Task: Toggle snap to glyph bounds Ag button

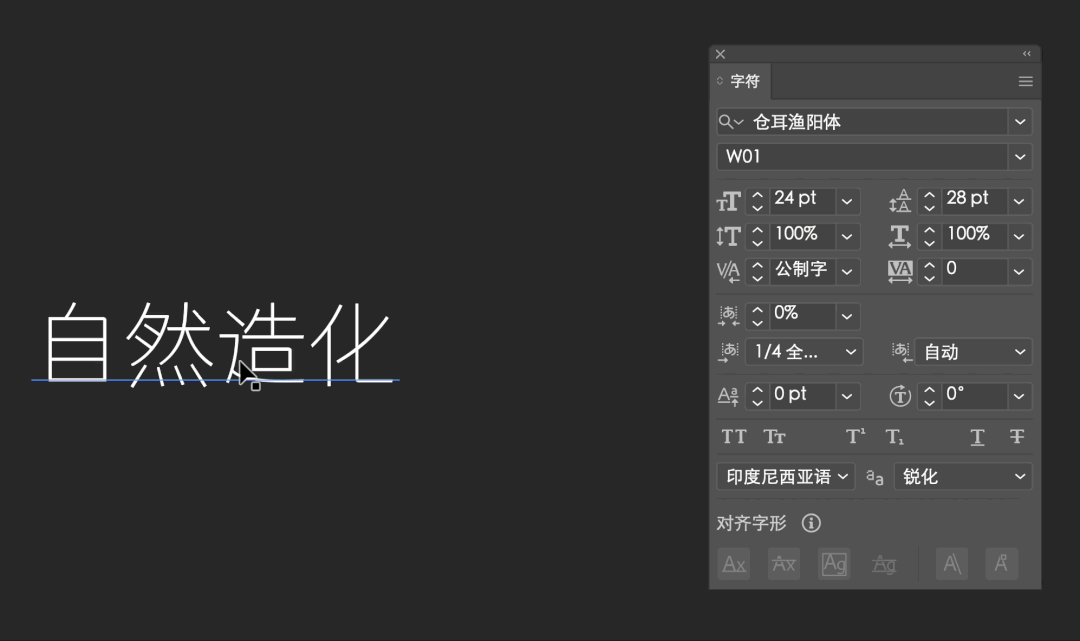Action: (834, 564)
